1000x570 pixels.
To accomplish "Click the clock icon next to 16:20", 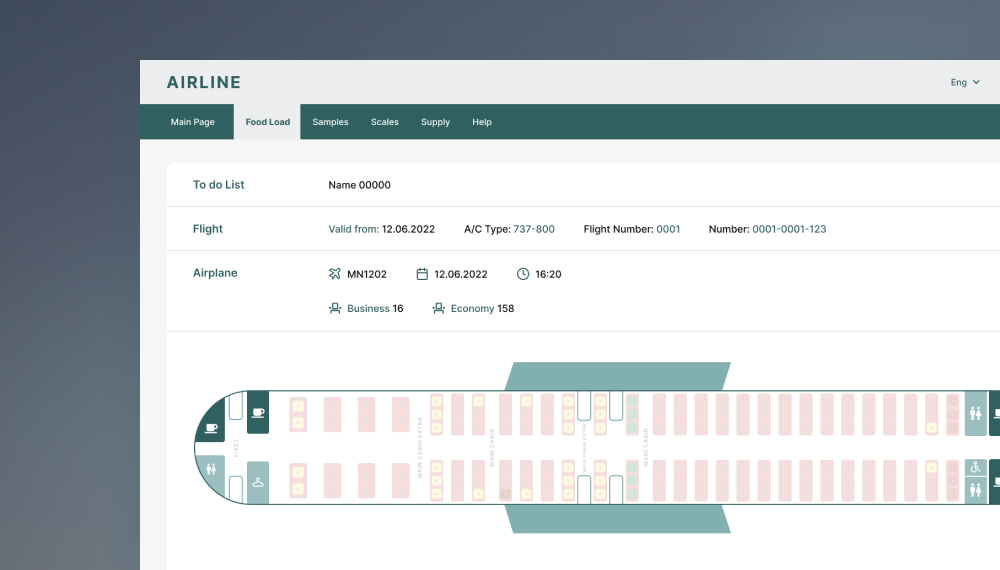I will [523, 274].
